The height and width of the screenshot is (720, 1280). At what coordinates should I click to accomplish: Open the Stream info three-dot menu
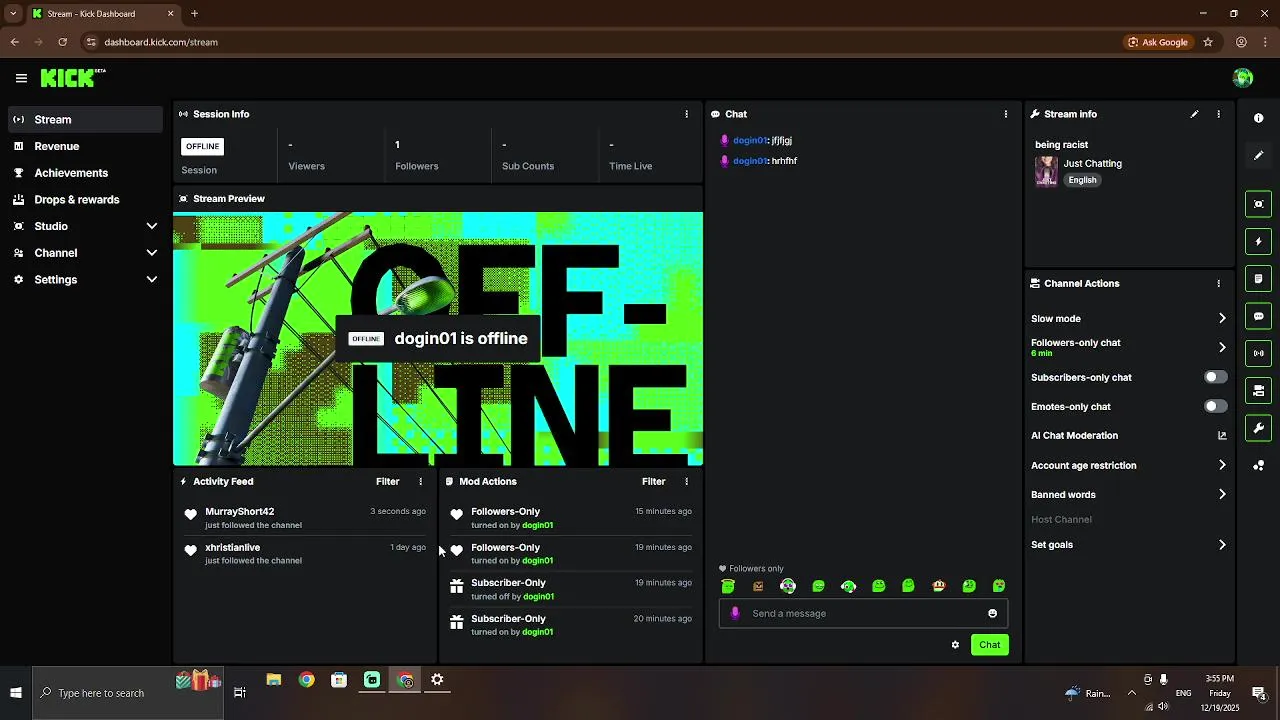click(x=1218, y=114)
